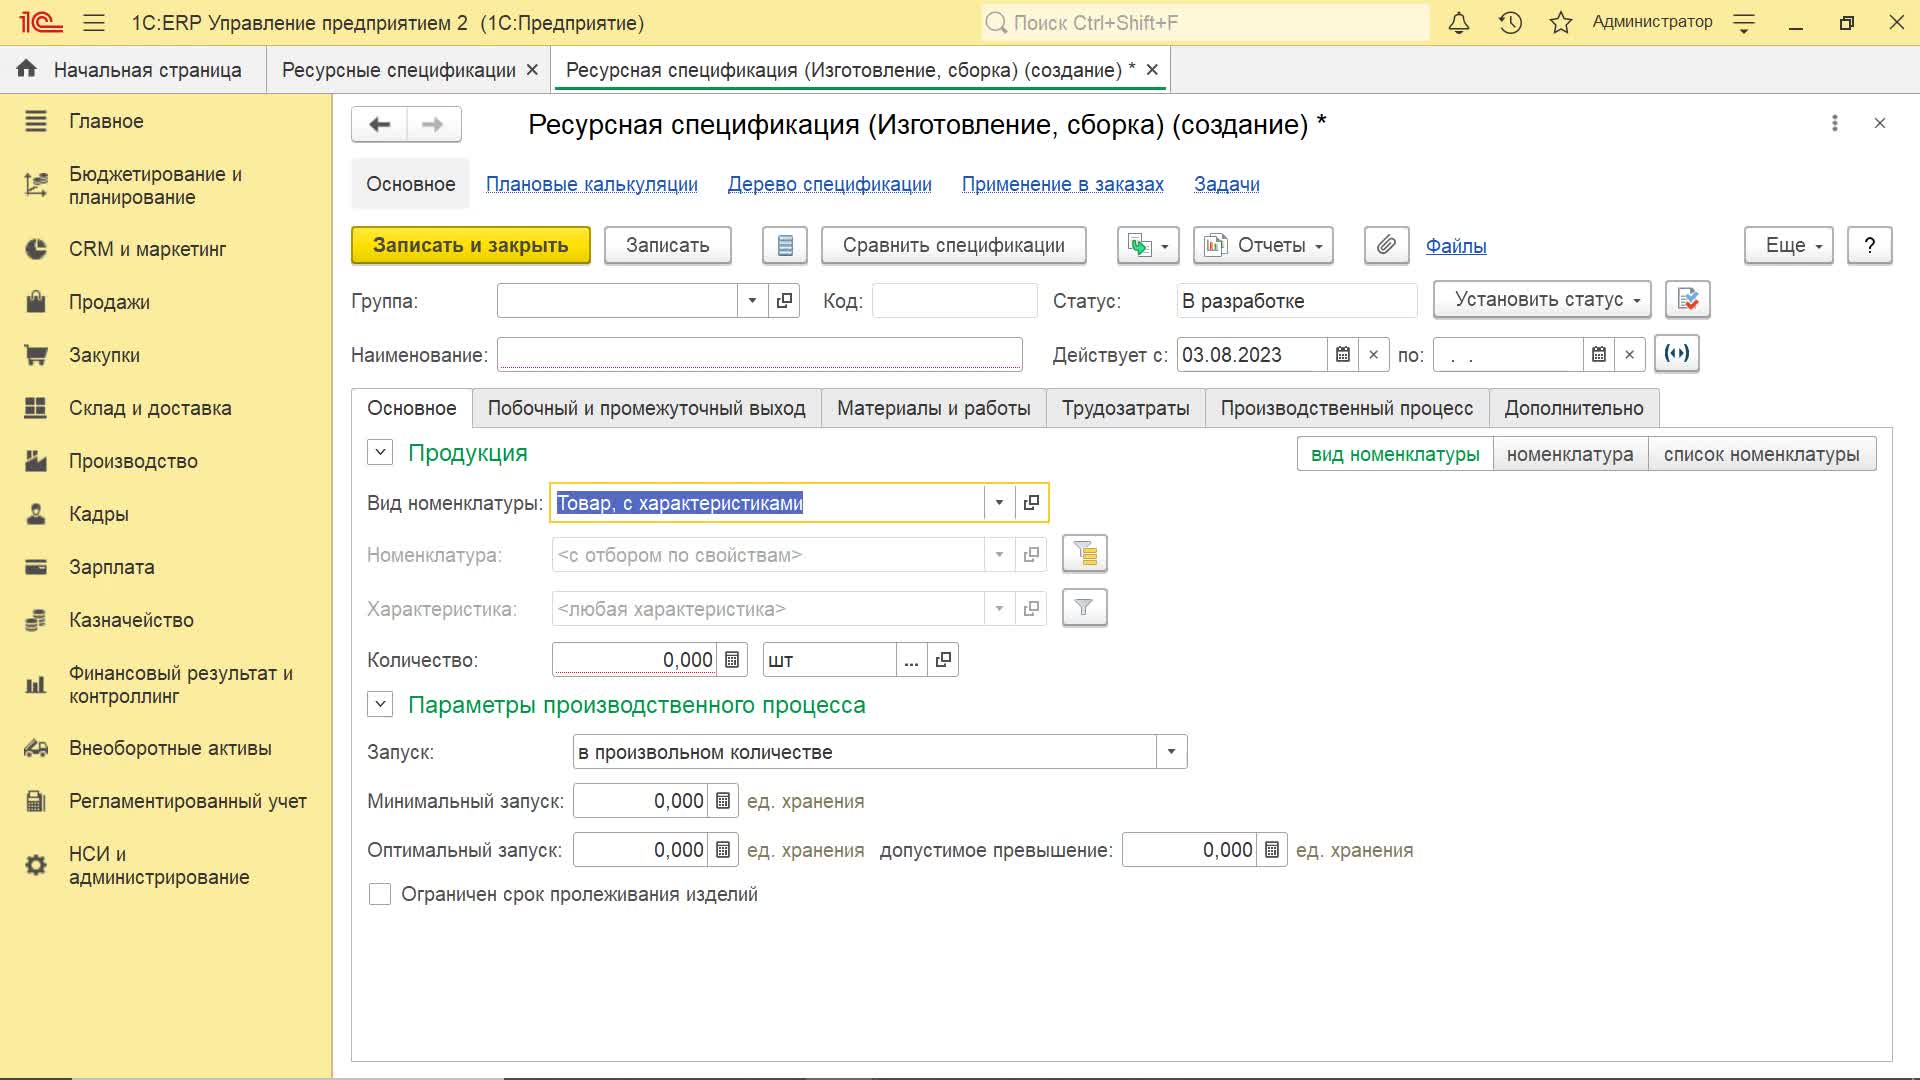Open Применение в заказах link
The height and width of the screenshot is (1080, 1920).
(1062, 184)
